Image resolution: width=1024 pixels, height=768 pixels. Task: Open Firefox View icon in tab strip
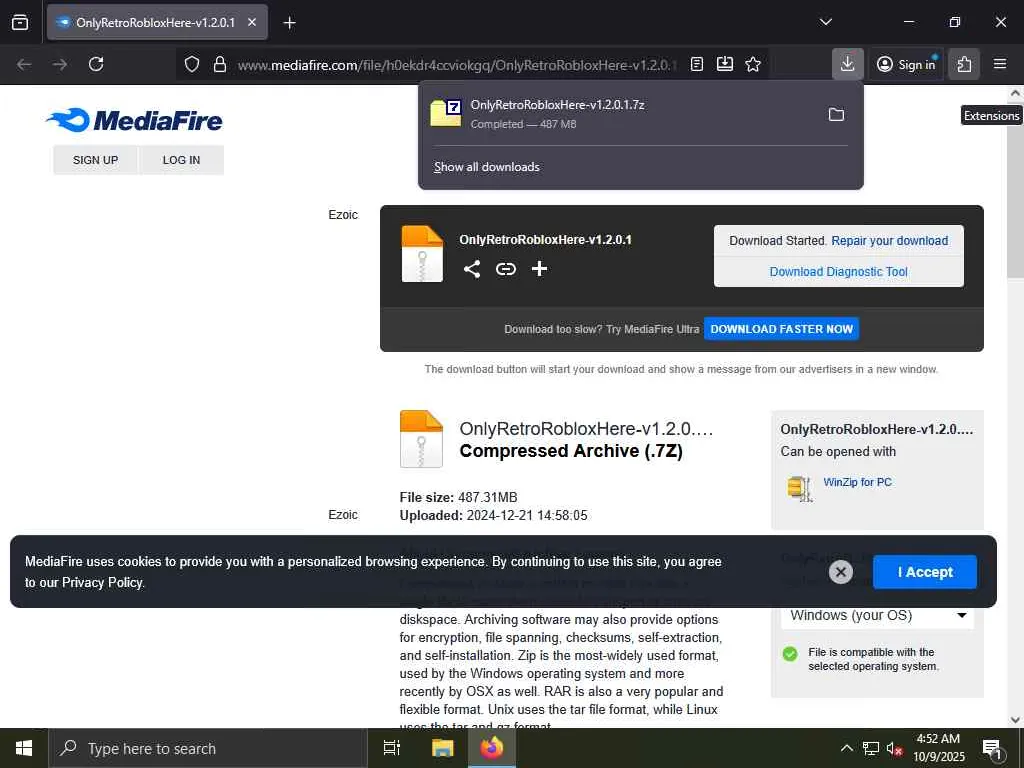point(20,22)
